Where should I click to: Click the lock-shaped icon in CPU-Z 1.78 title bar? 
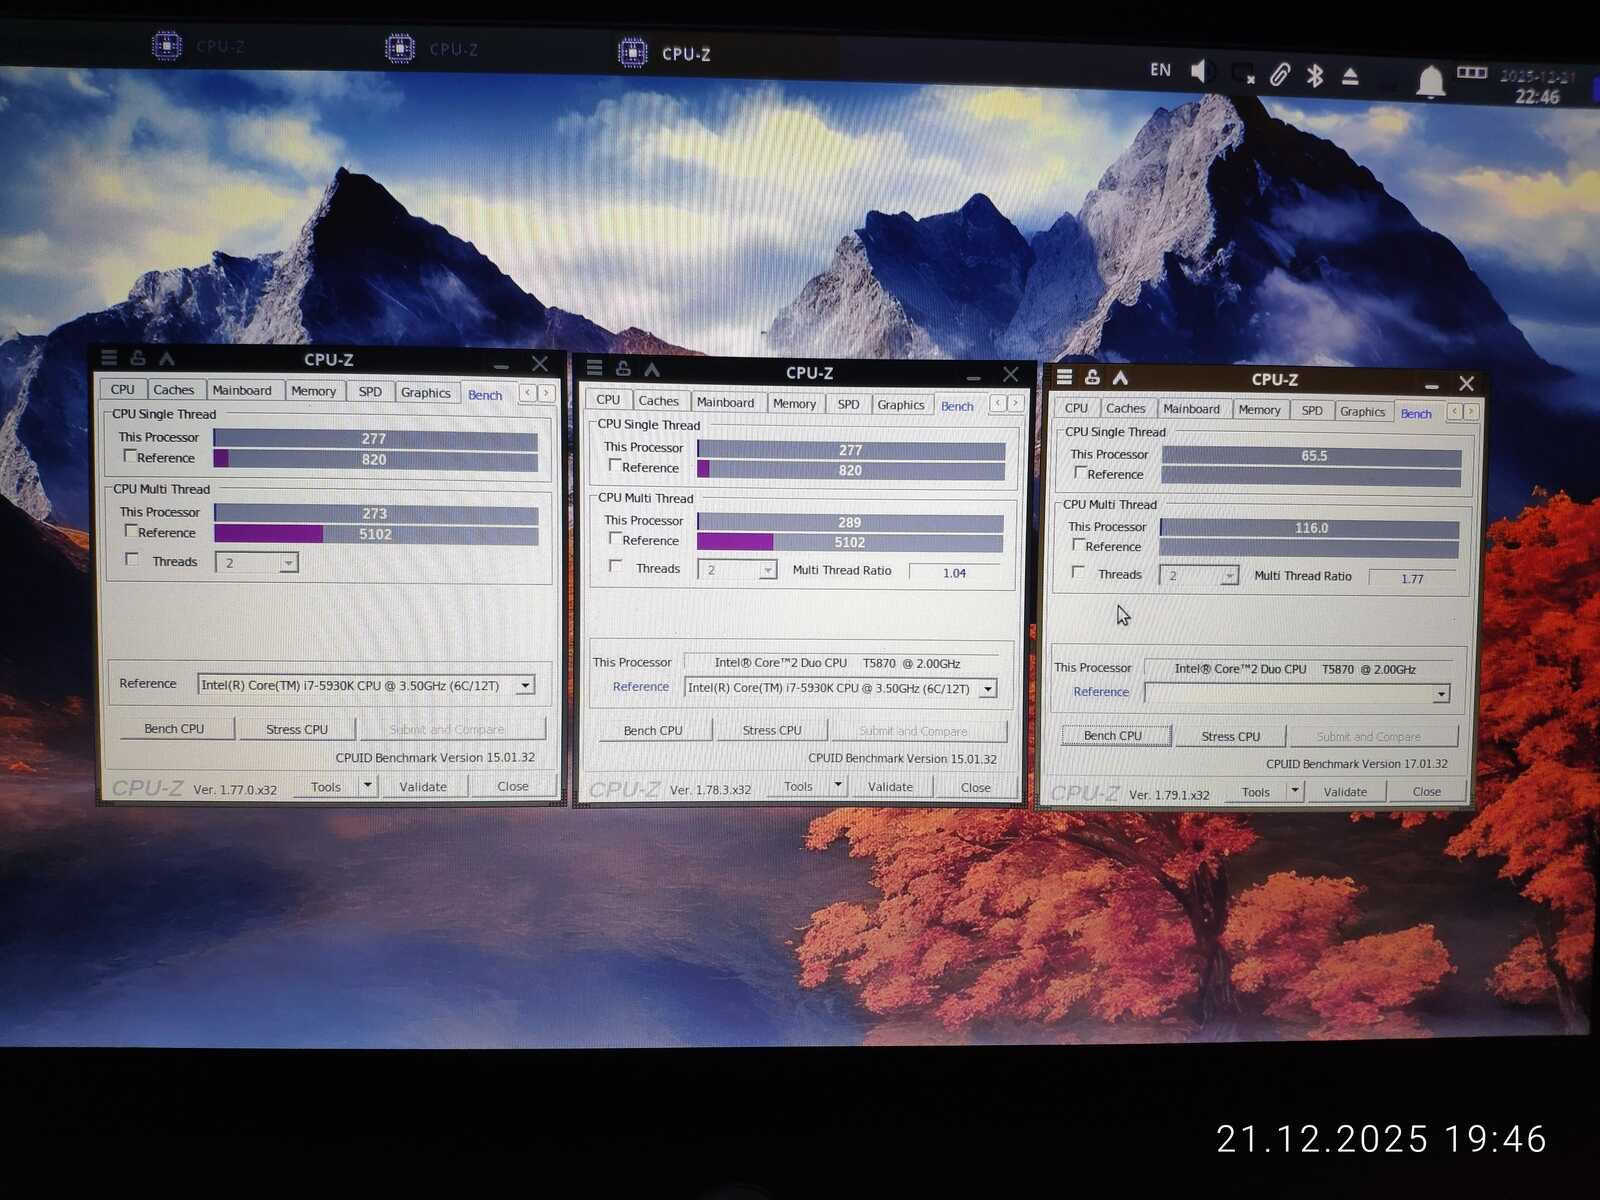click(x=623, y=368)
